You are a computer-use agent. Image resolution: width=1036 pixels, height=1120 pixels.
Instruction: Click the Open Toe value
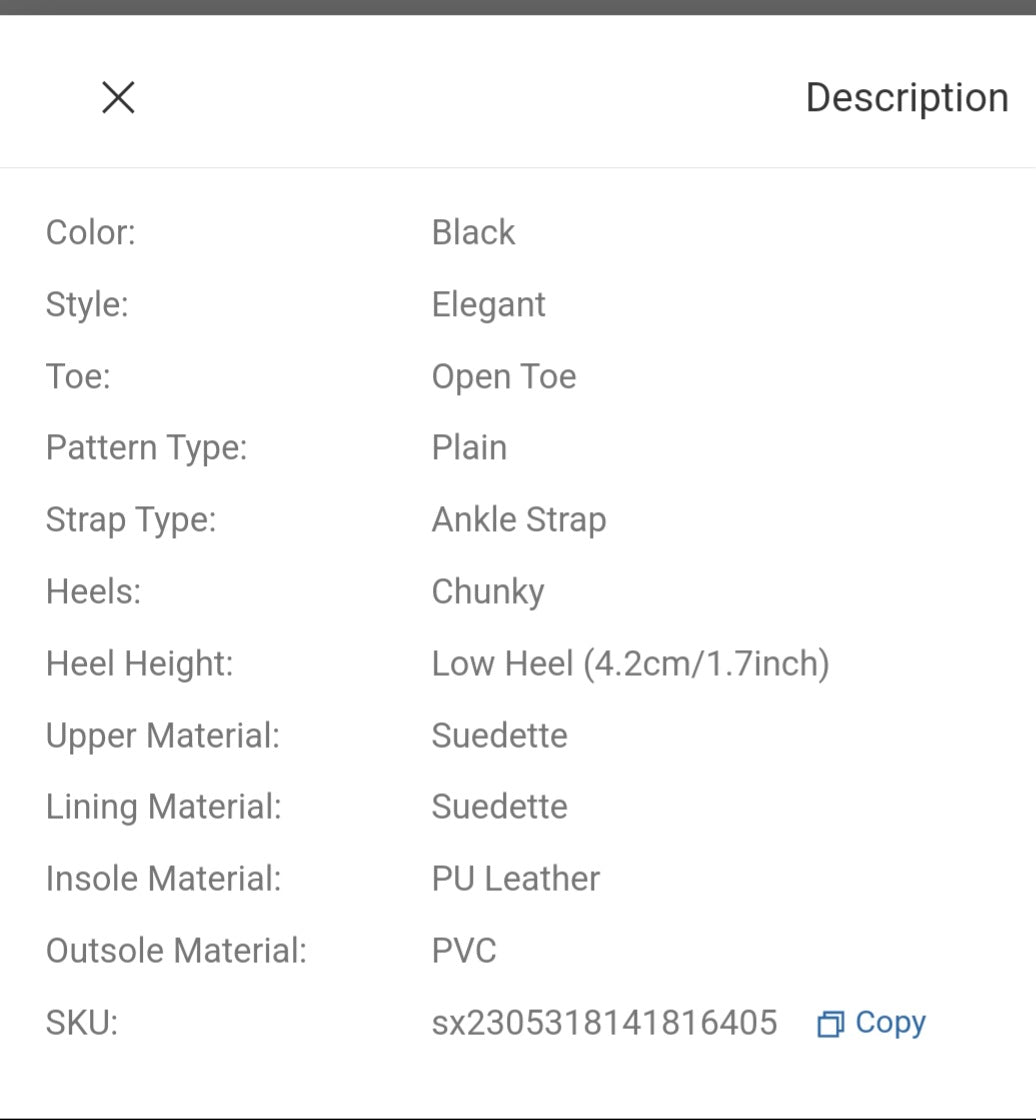point(504,377)
